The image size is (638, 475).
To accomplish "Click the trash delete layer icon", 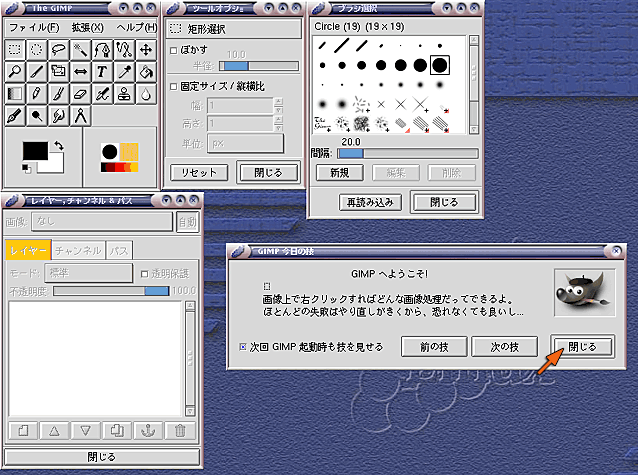I will coord(180,431).
